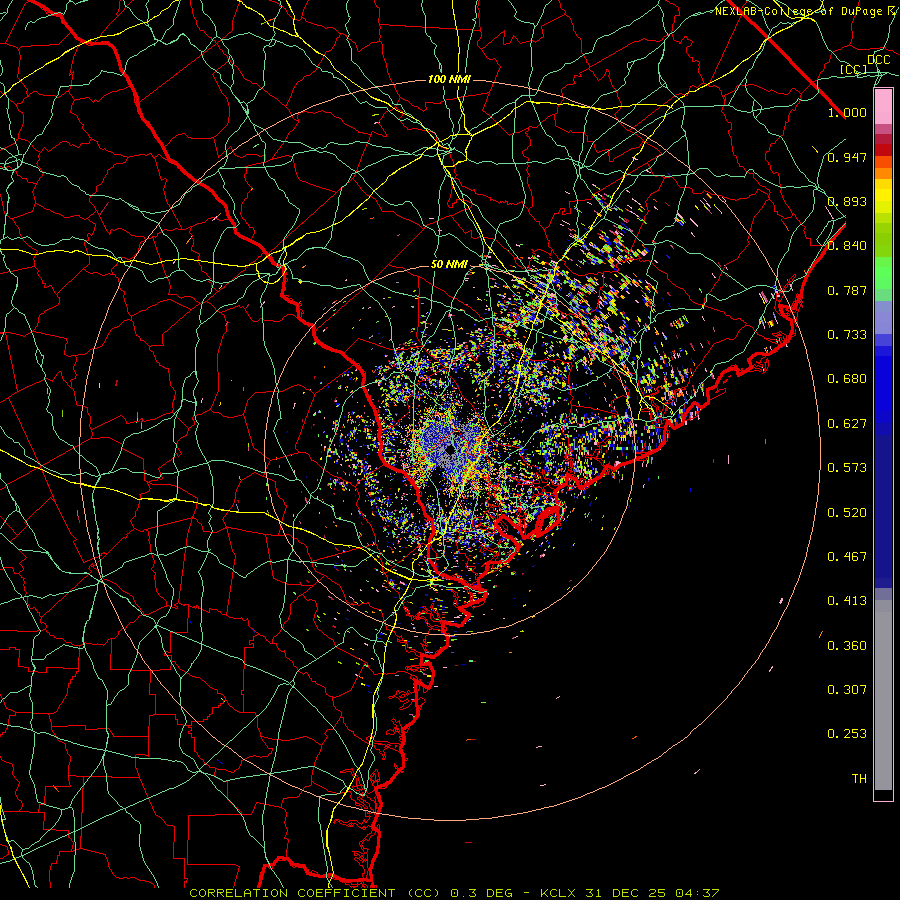Viewport: 900px width, 900px height.
Task: Click the 0.680 legend value
Action: pos(847,379)
